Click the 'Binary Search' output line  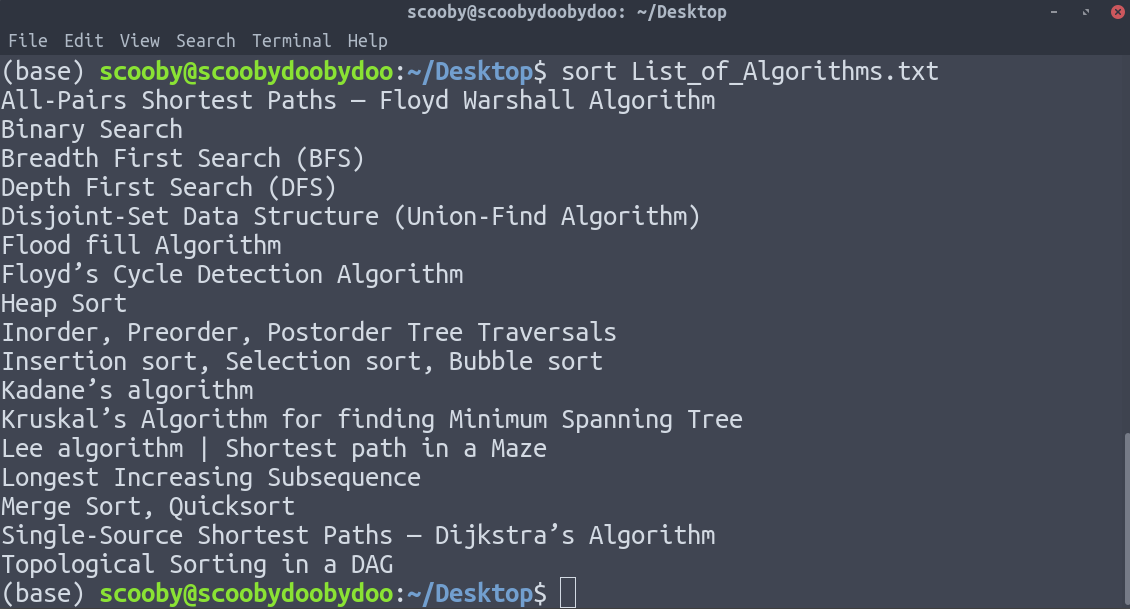[x=92, y=130]
